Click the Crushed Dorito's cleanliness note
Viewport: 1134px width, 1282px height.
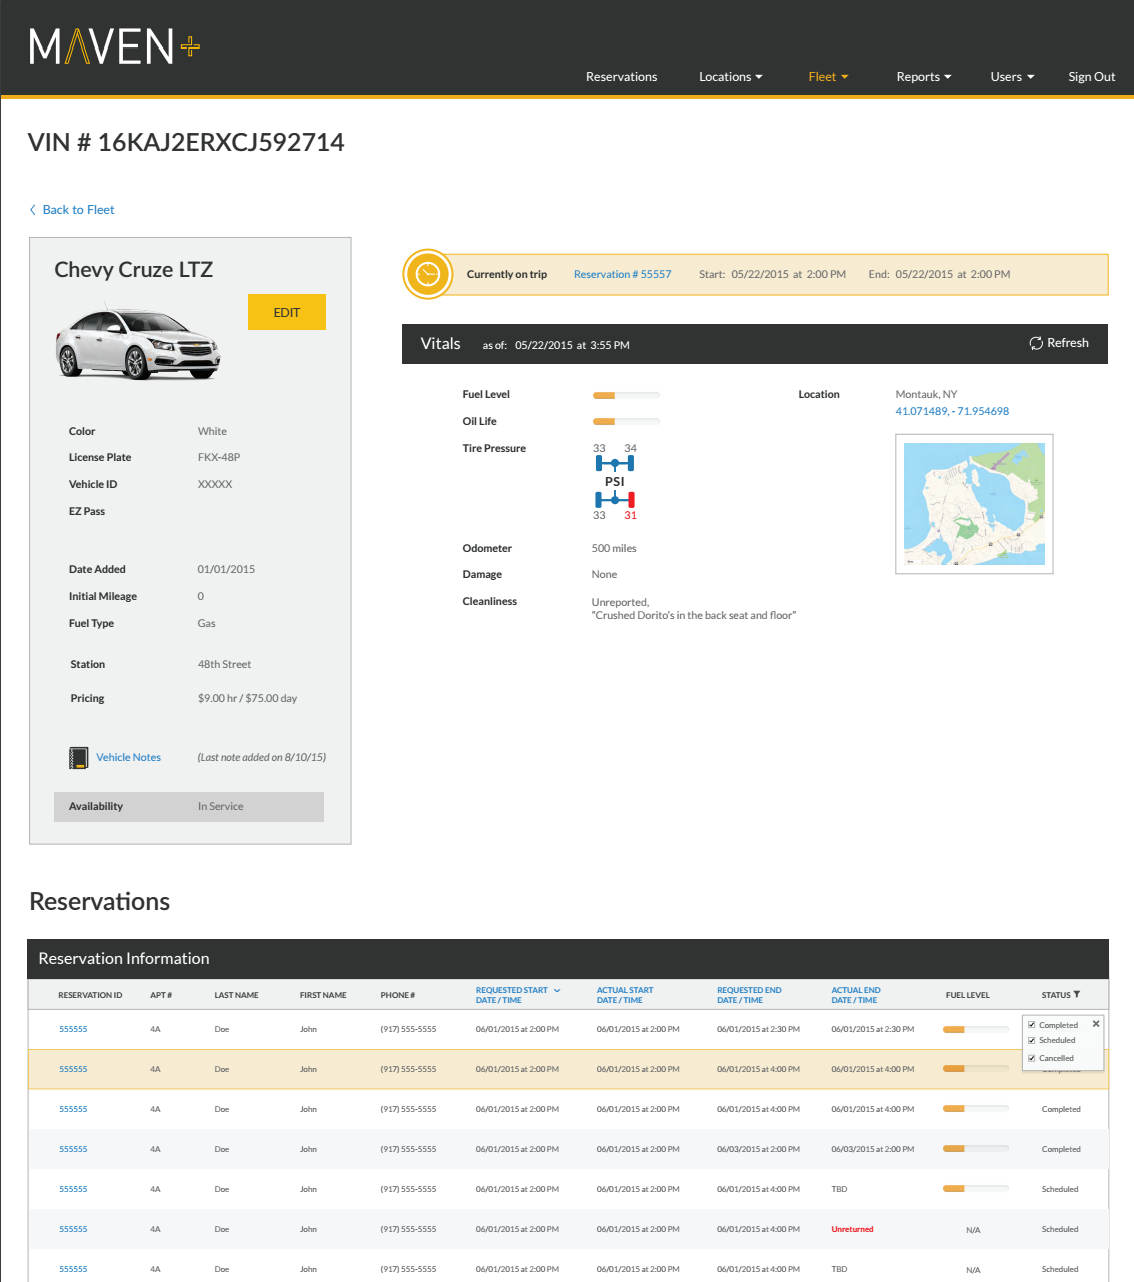pyautogui.click(x=694, y=616)
